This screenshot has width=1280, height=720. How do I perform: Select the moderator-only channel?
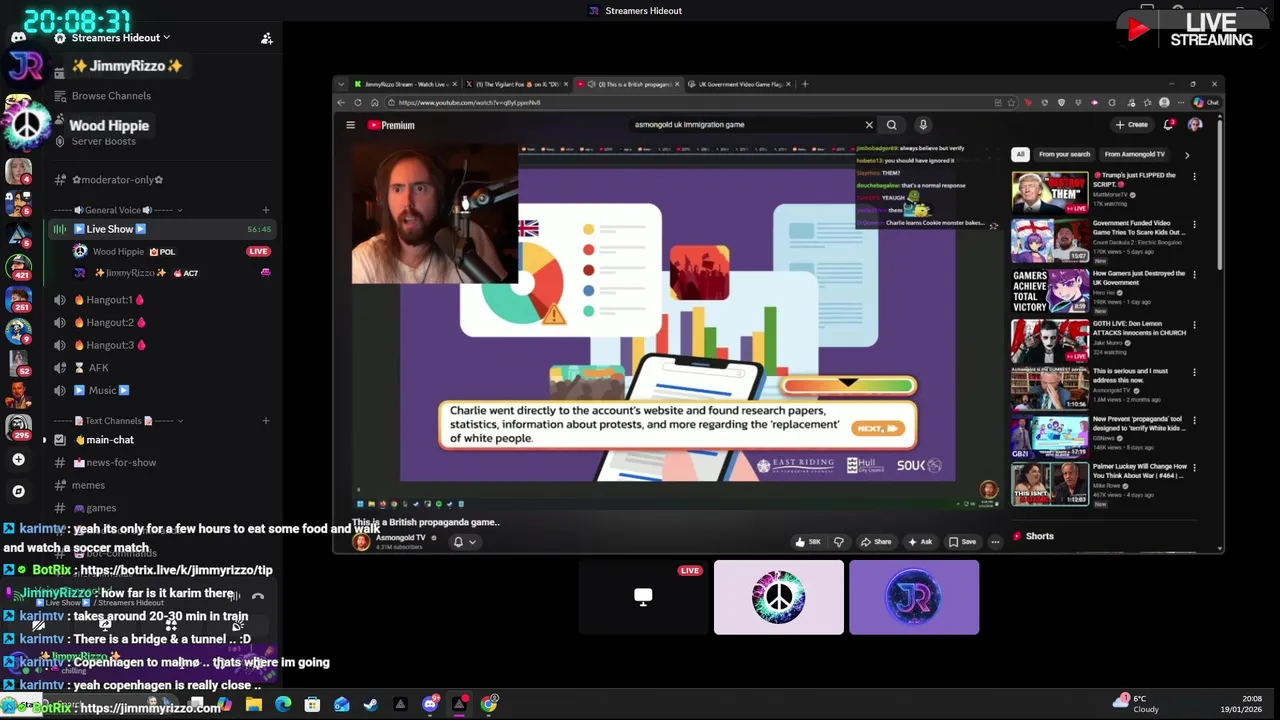click(x=118, y=180)
